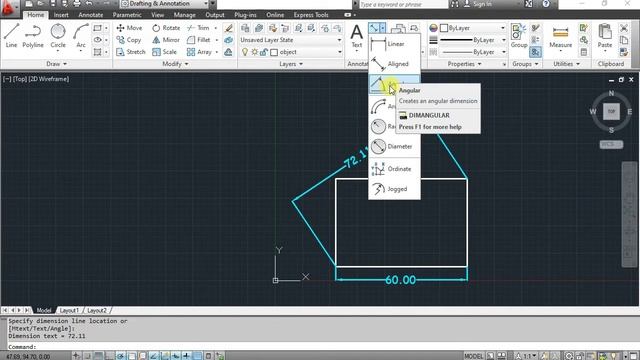The height and width of the screenshot is (360, 640).
Task: Select the Circle tool
Action: click(x=58, y=36)
